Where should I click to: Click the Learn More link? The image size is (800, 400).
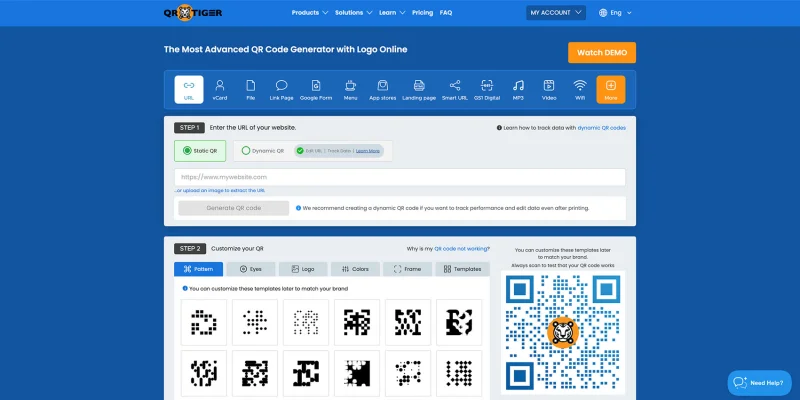click(x=368, y=151)
